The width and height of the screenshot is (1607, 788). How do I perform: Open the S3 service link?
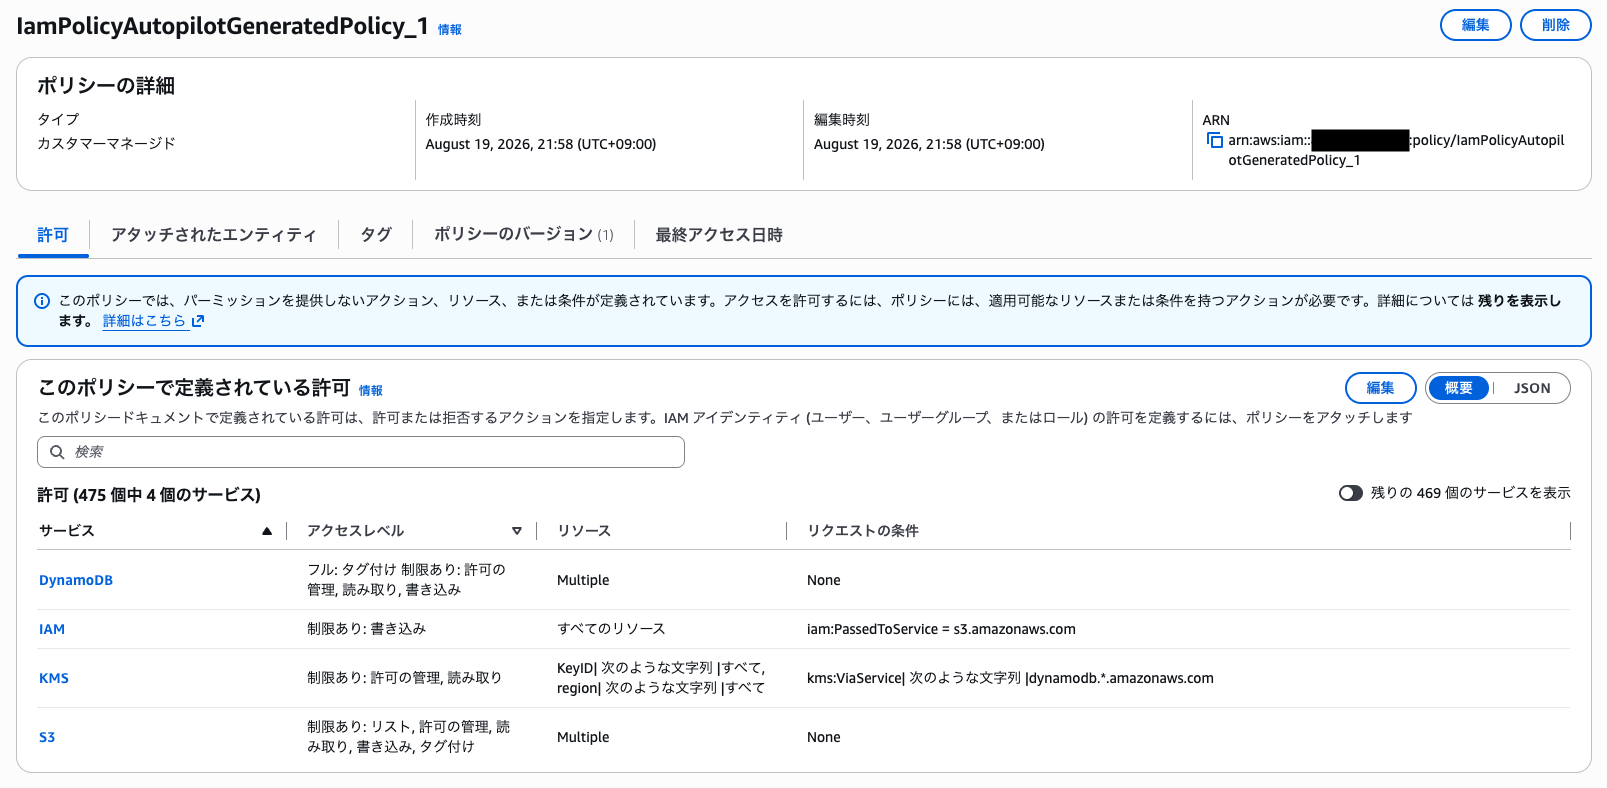coord(47,737)
